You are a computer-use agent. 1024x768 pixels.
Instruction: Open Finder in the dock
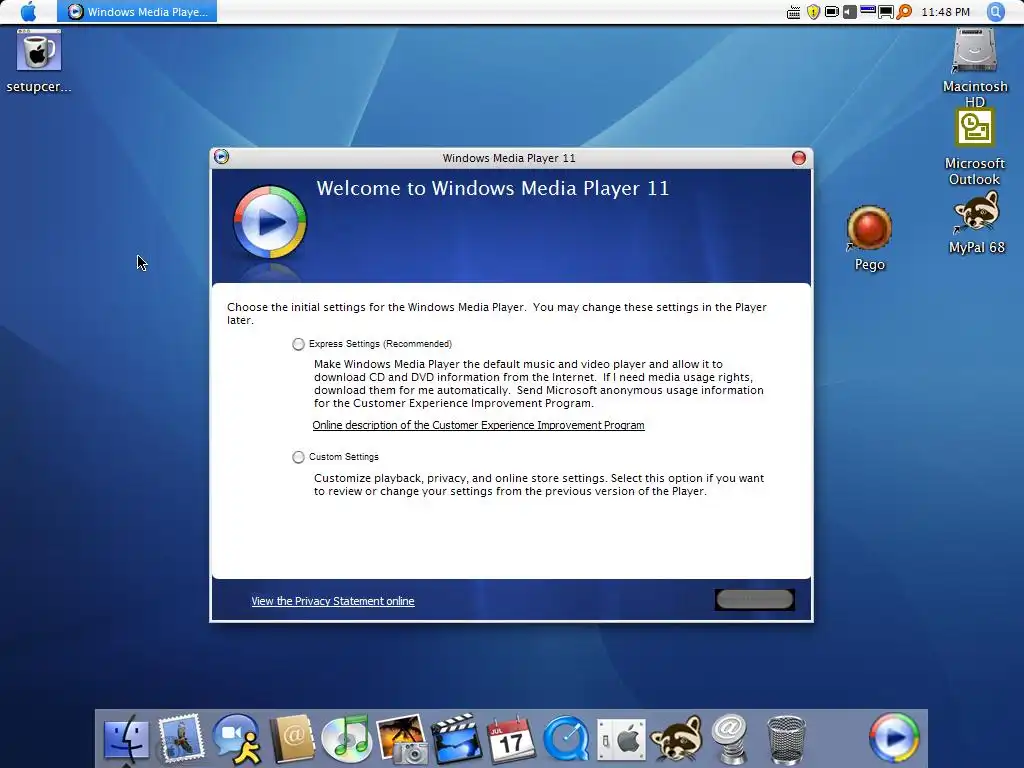point(126,739)
